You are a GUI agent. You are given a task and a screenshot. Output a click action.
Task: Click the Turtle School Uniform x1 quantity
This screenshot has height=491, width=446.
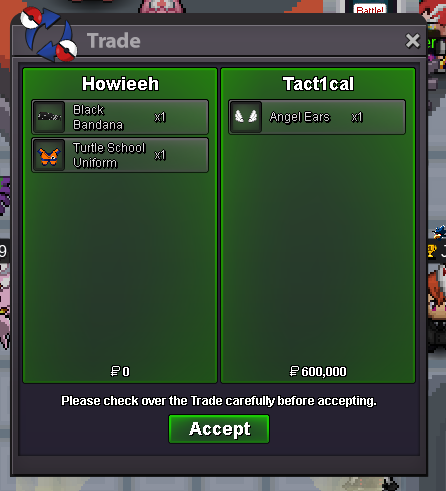click(160, 155)
